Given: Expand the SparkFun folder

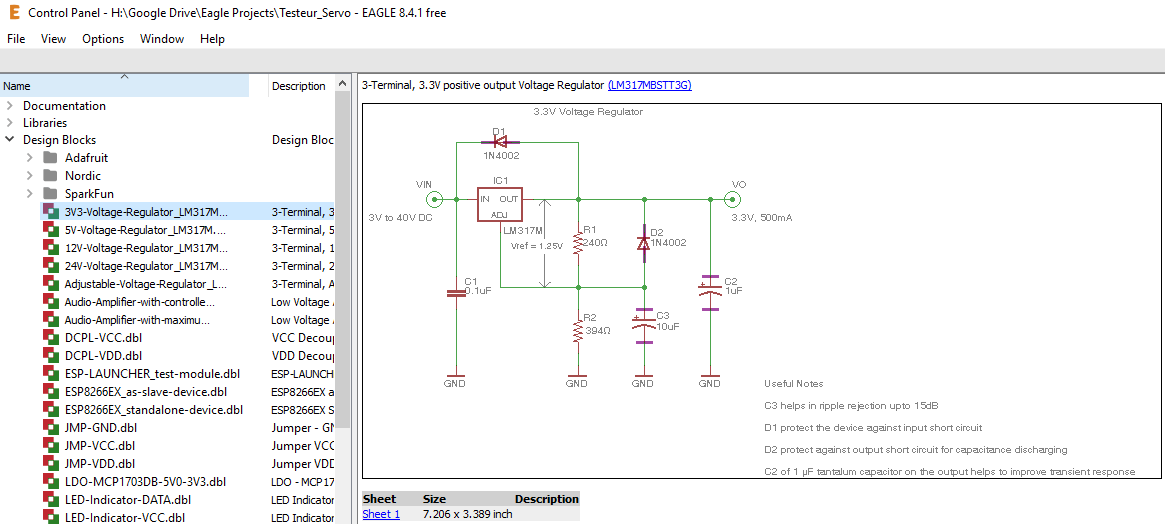Looking at the screenshot, I should coord(29,193).
